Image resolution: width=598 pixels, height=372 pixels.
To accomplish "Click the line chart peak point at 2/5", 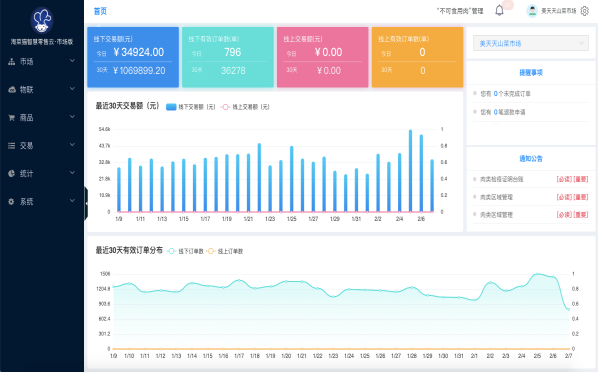I will pyautogui.click(x=537, y=274).
